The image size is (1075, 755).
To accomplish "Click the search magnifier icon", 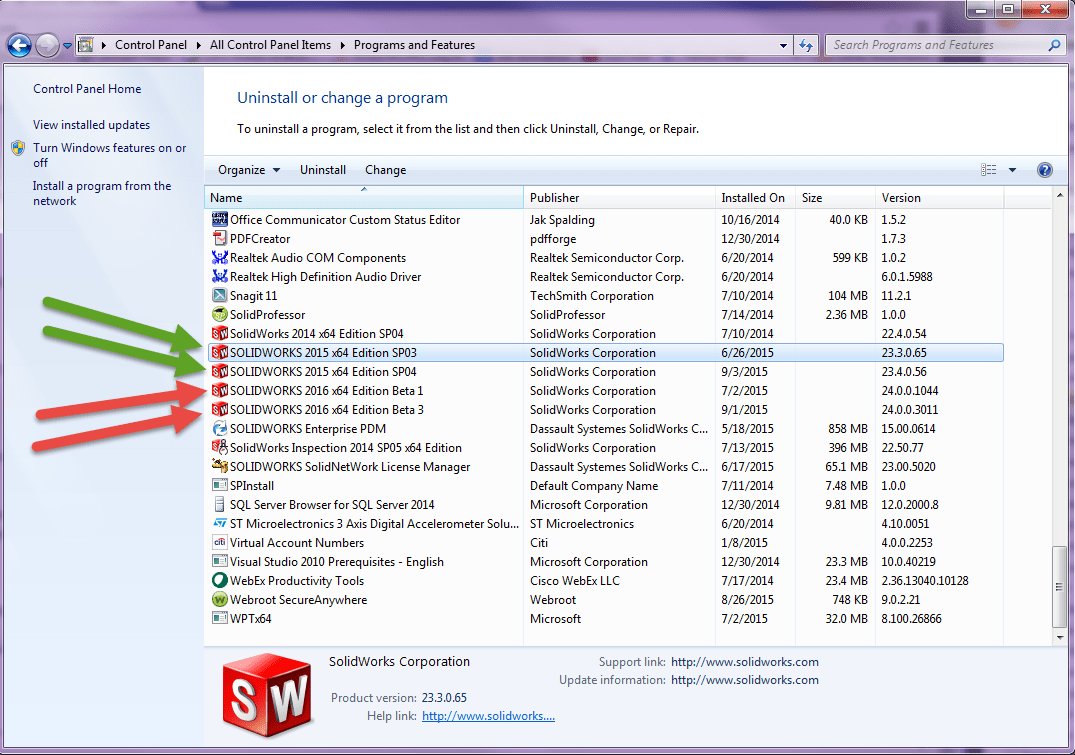I will [x=1054, y=45].
